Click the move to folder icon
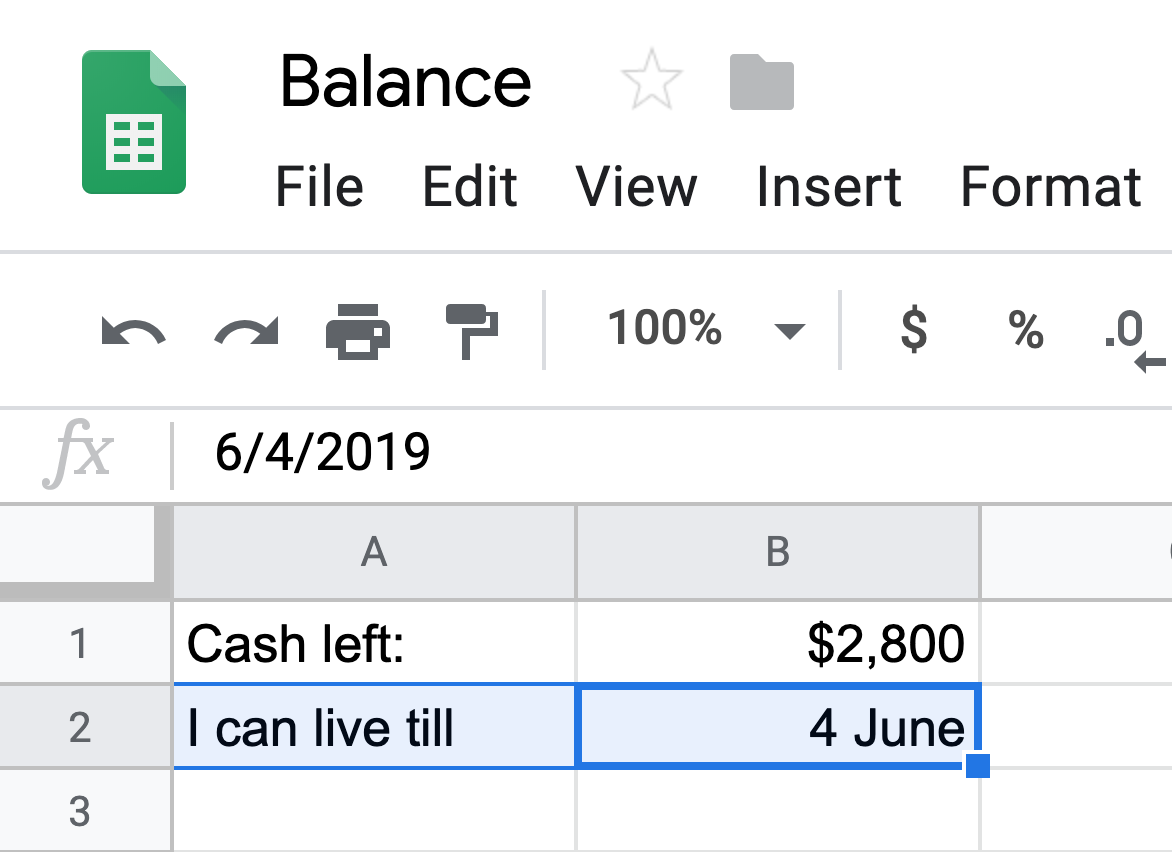This screenshot has width=1172, height=852. (762, 82)
